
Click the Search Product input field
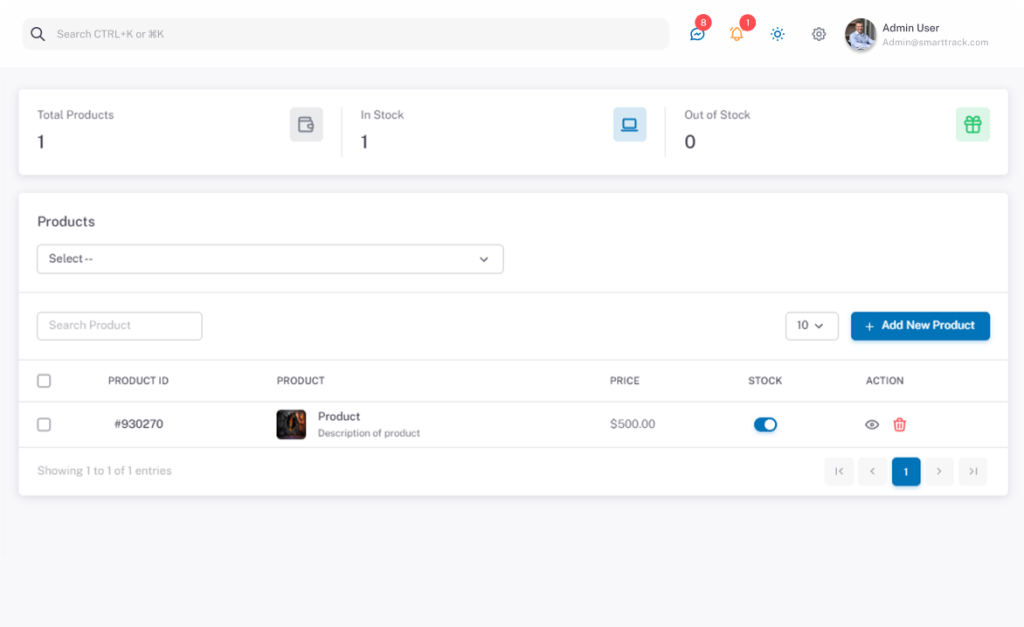click(x=119, y=326)
